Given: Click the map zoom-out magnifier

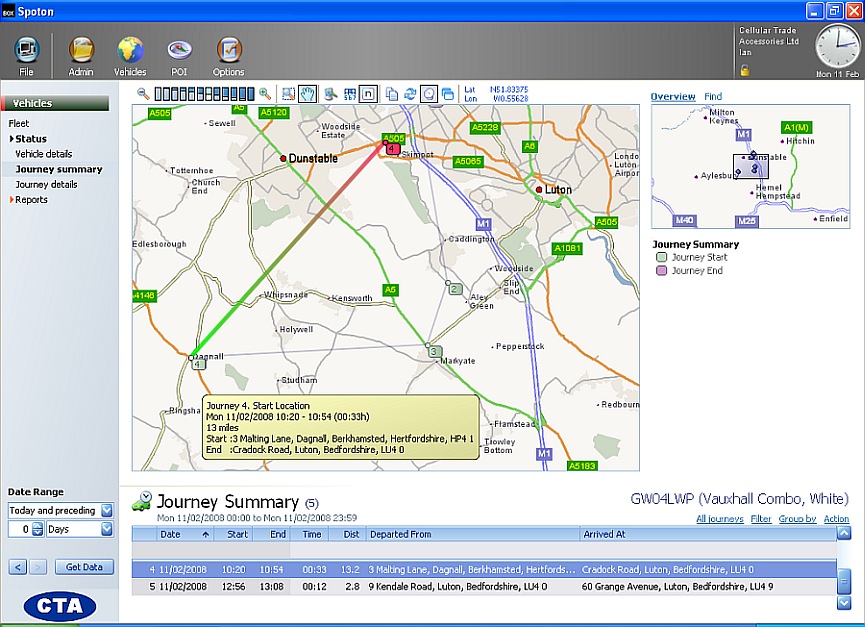Looking at the screenshot, I should point(144,94).
